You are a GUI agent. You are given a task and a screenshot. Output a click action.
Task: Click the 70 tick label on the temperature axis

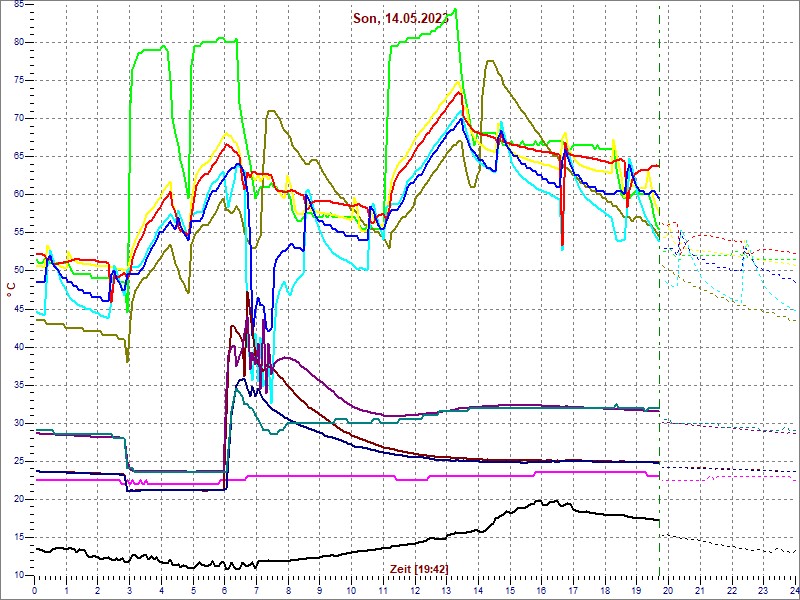pos(19,118)
